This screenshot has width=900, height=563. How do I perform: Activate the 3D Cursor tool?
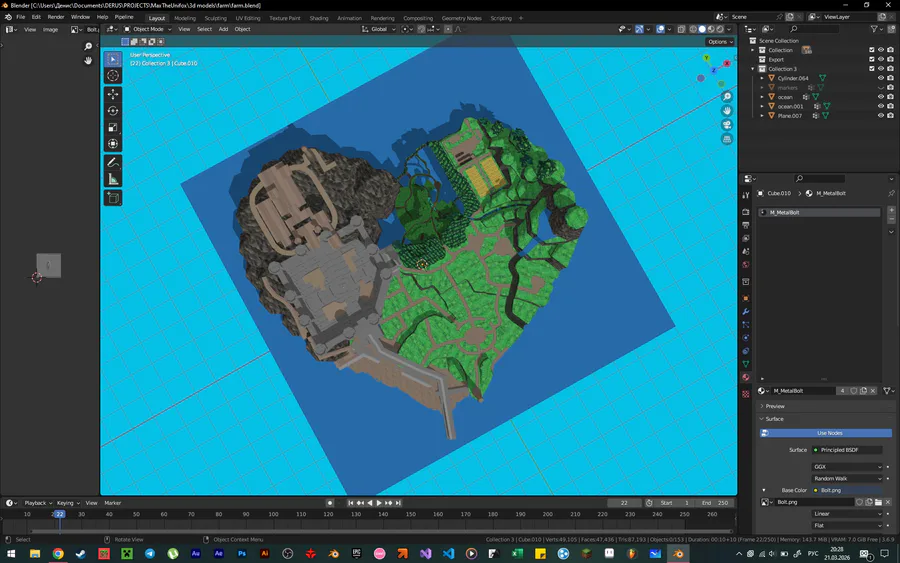(x=113, y=76)
